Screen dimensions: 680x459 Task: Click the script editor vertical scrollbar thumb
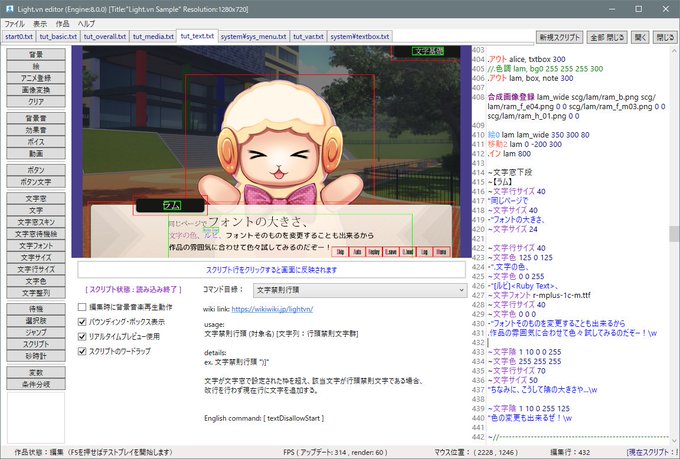[x=674, y=233]
